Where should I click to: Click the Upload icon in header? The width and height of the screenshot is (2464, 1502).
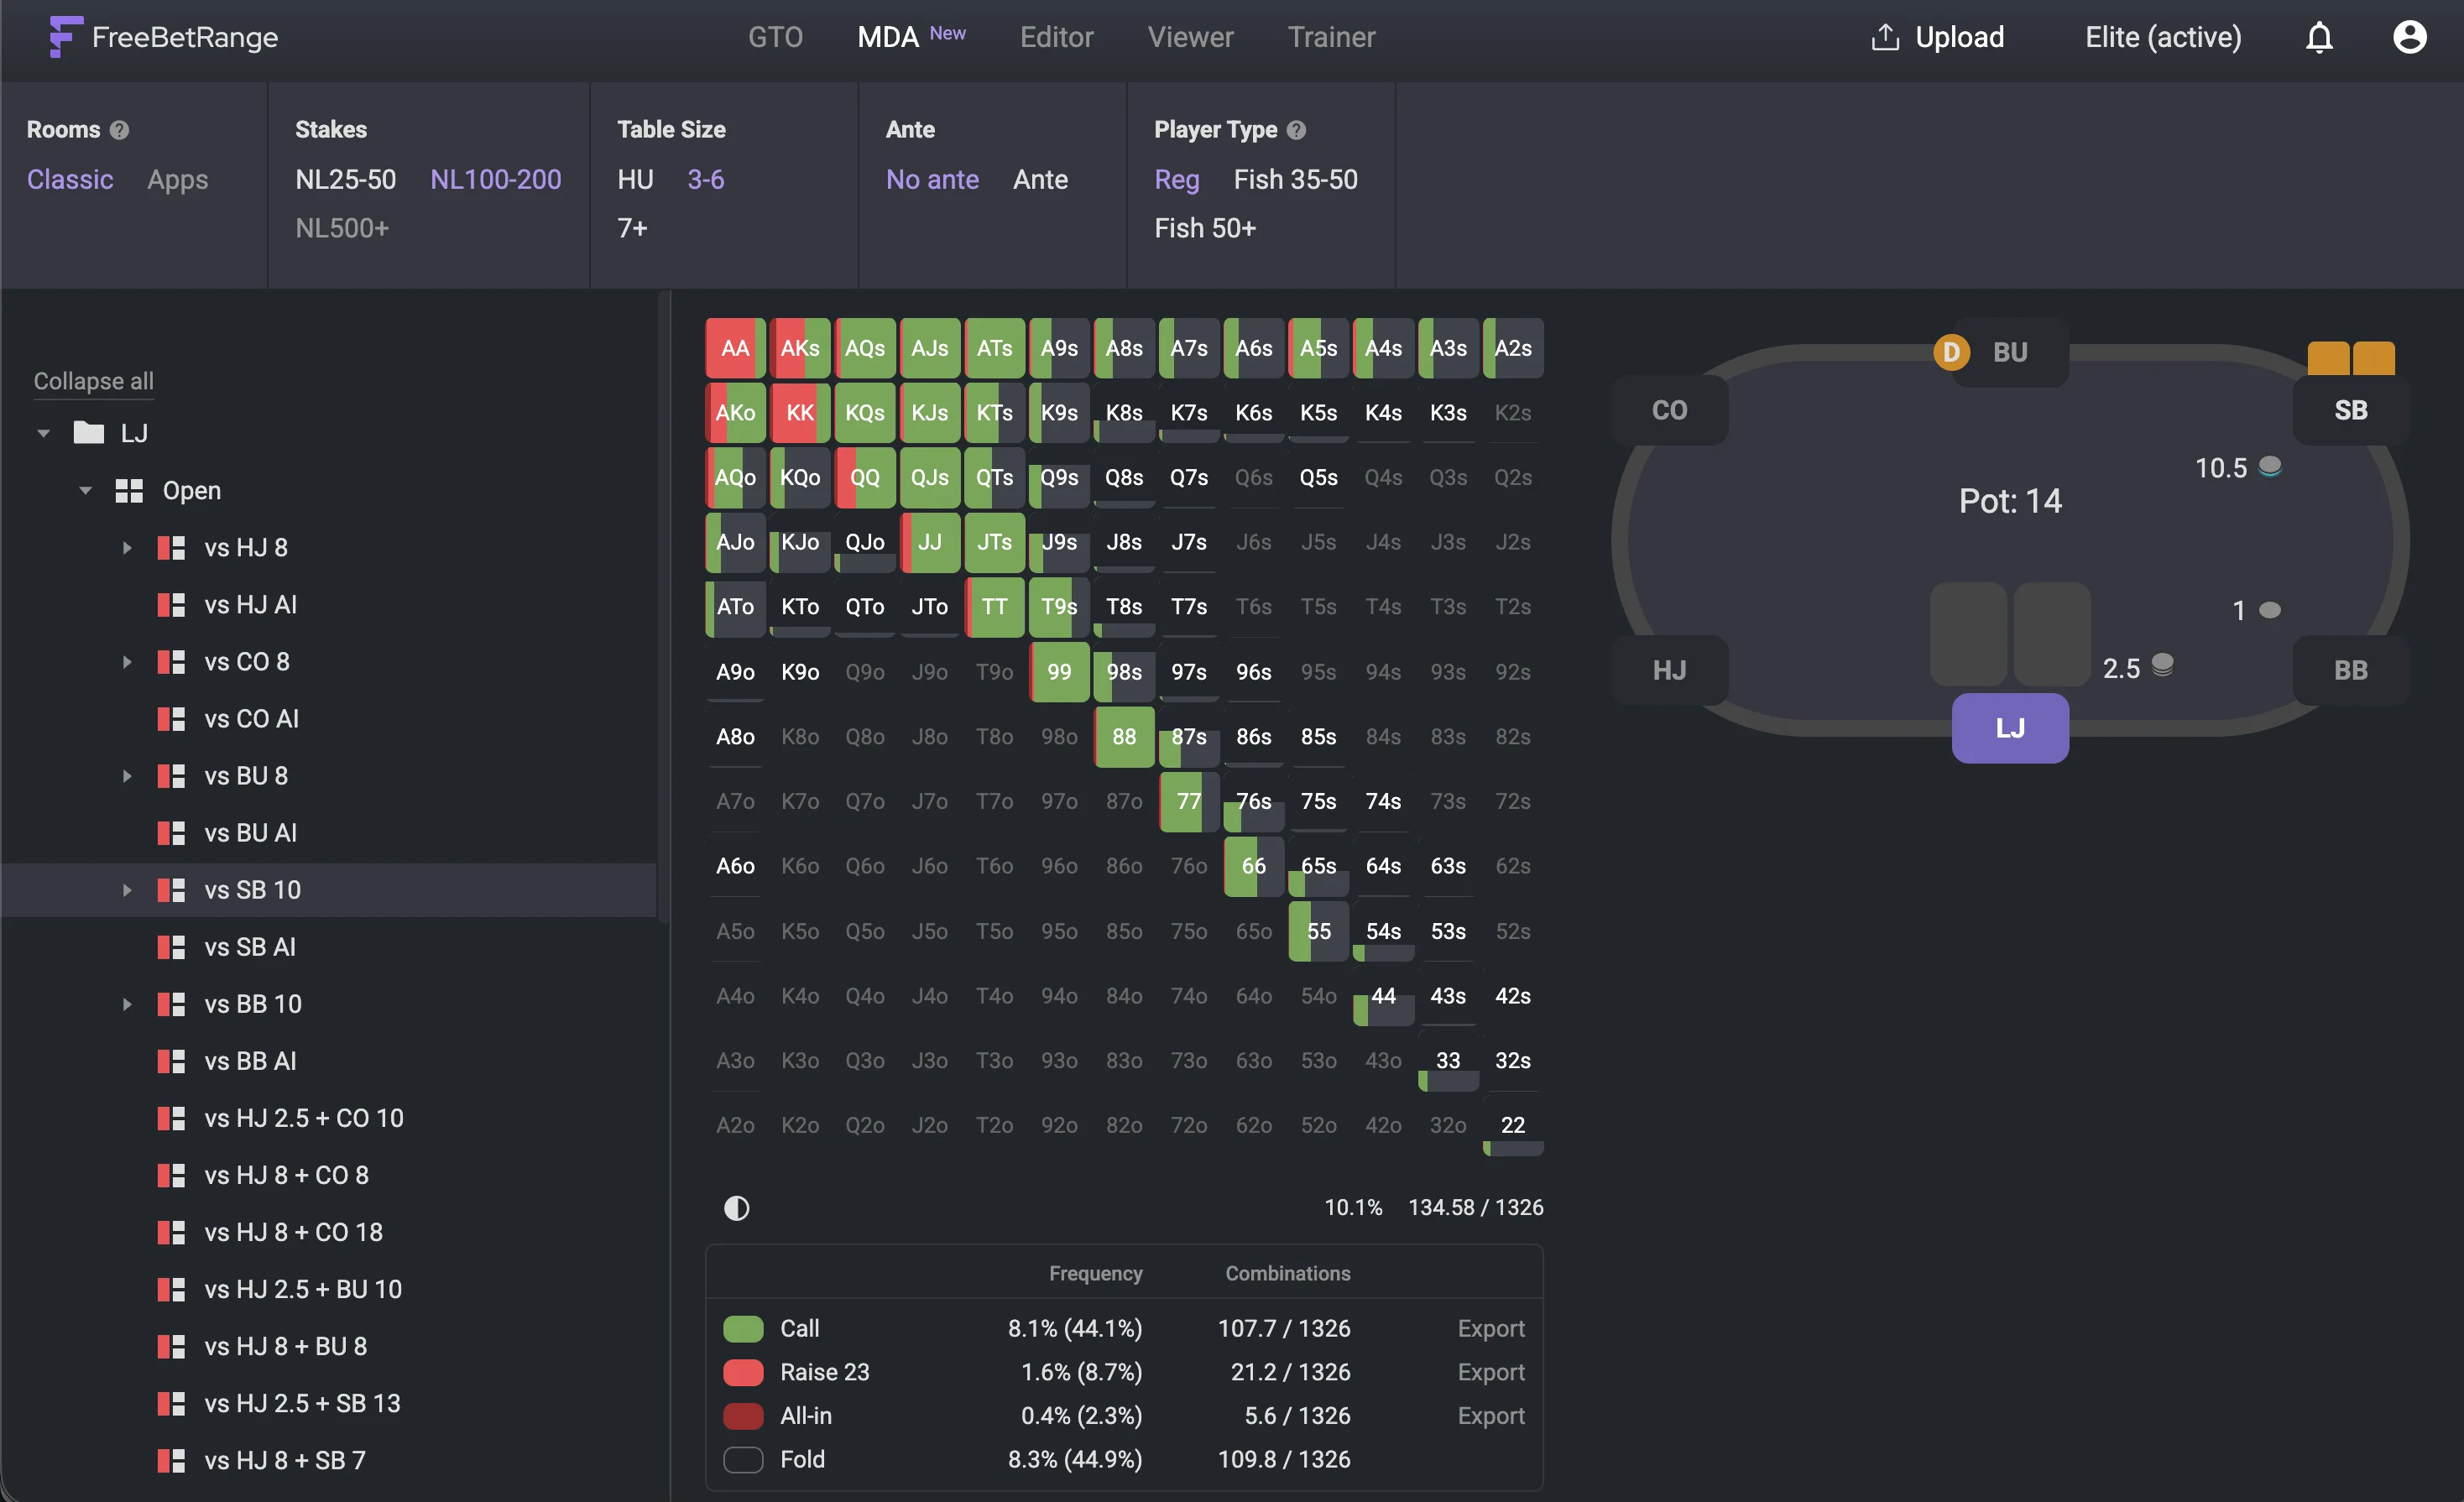coord(1885,37)
